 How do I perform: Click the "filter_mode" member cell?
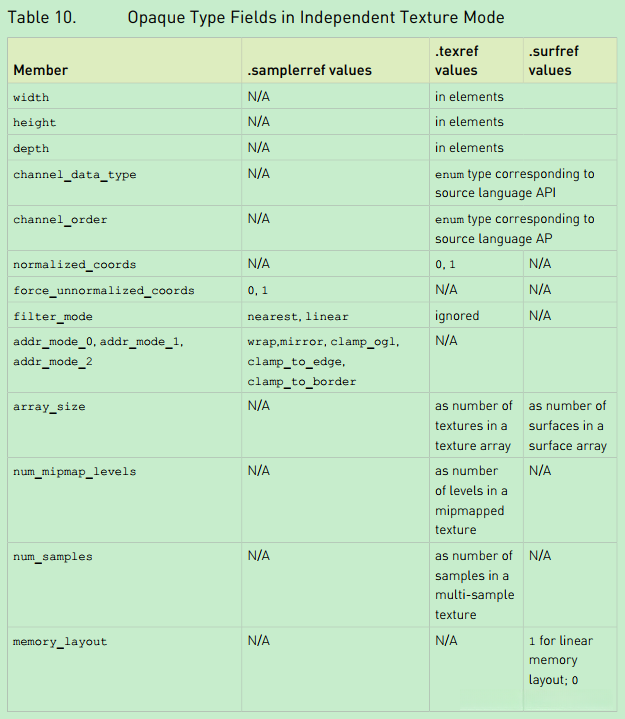click(54, 316)
